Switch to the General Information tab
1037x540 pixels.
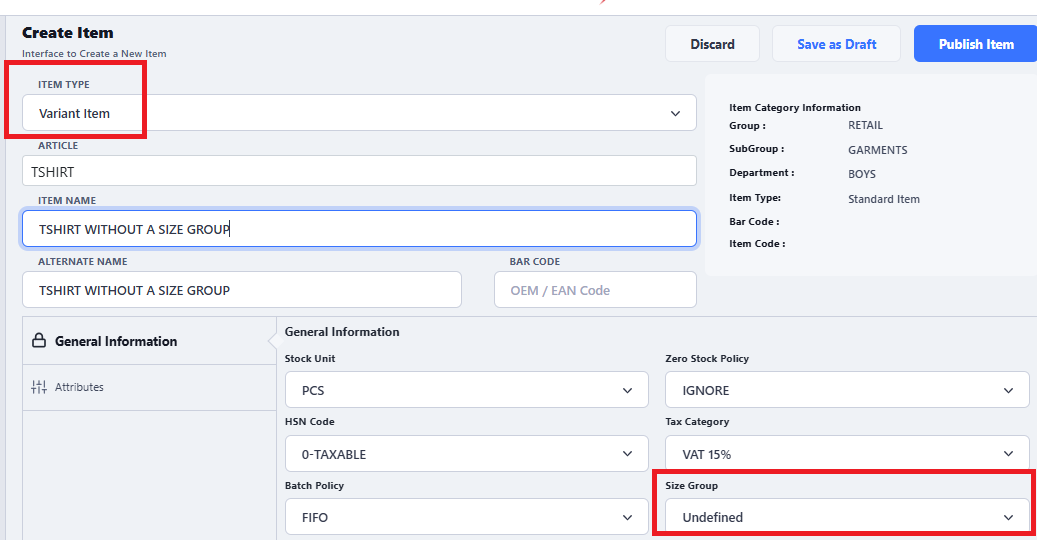pyautogui.click(x=116, y=341)
